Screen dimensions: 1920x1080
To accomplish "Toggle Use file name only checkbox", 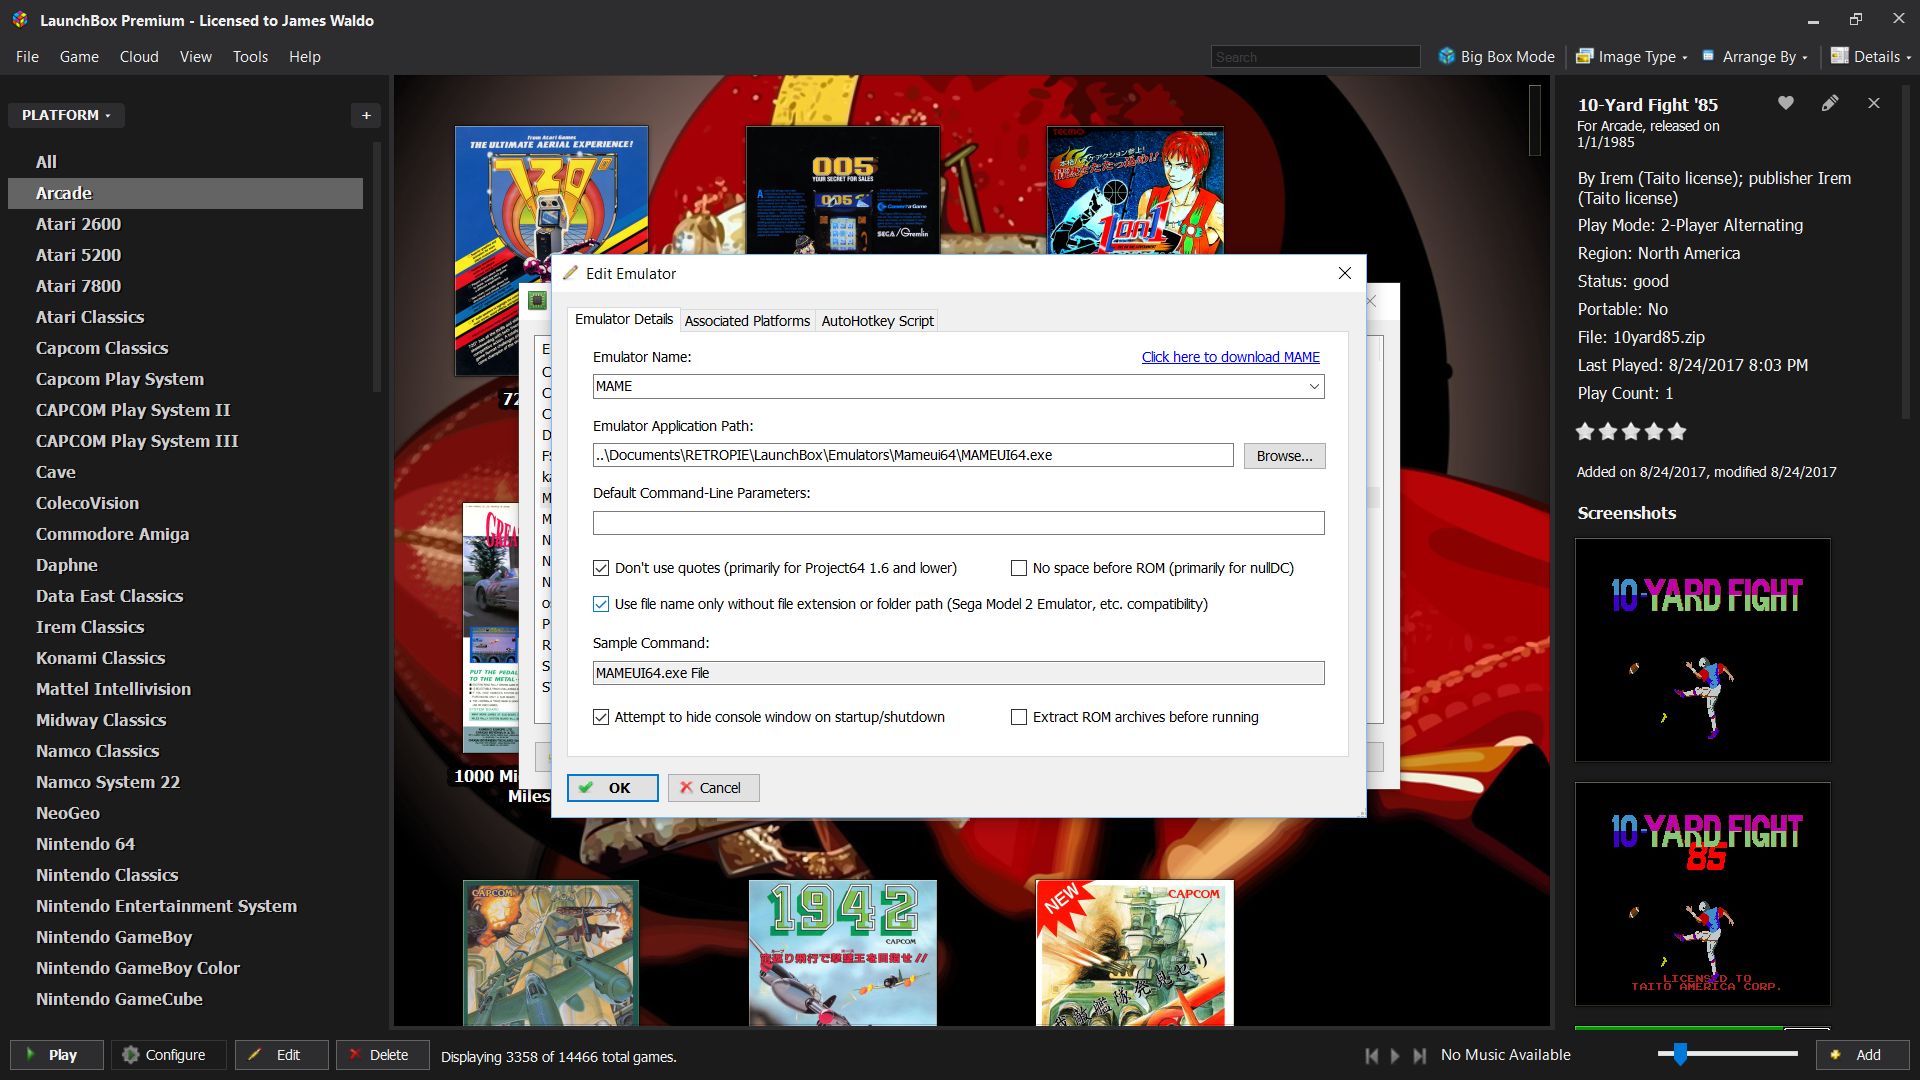I will tap(601, 604).
